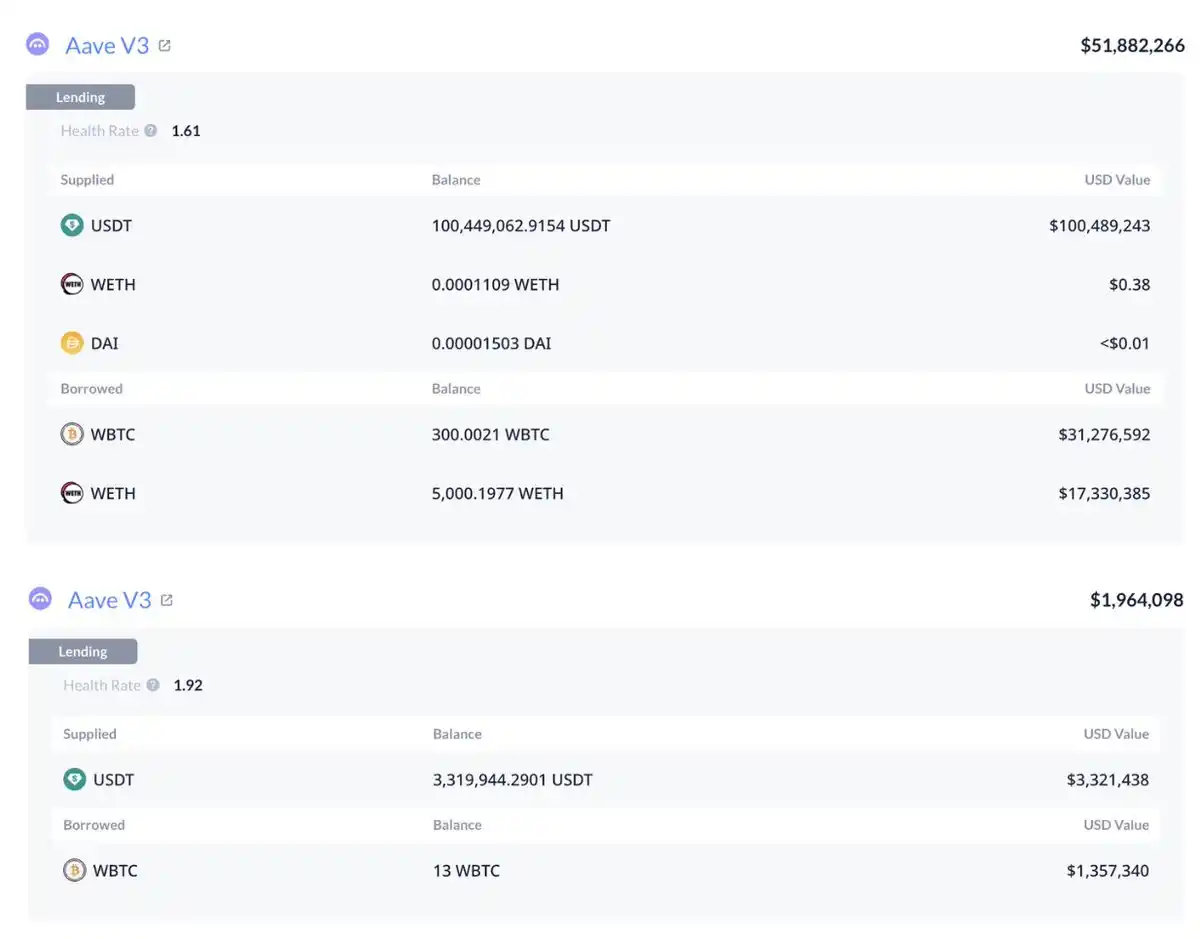Open the second Aave V3 title link
The image size is (1200, 939).
click(110, 600)
